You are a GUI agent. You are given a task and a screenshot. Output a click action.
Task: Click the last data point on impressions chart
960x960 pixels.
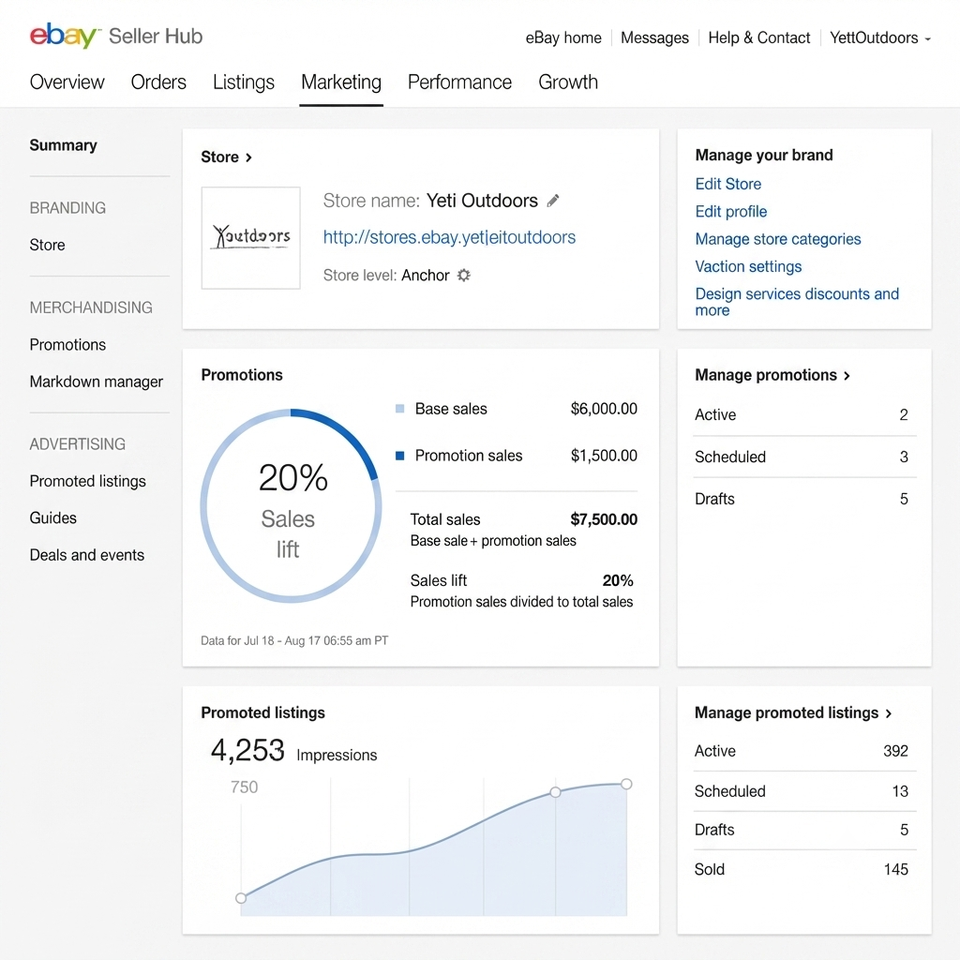626,784
